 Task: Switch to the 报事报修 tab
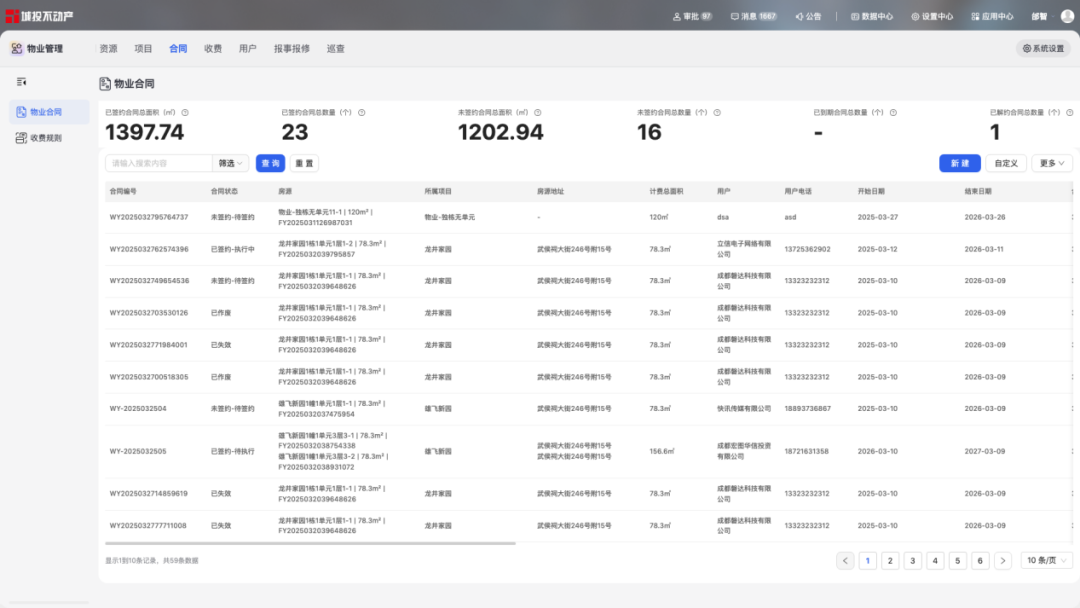click(x=291, y=48)
